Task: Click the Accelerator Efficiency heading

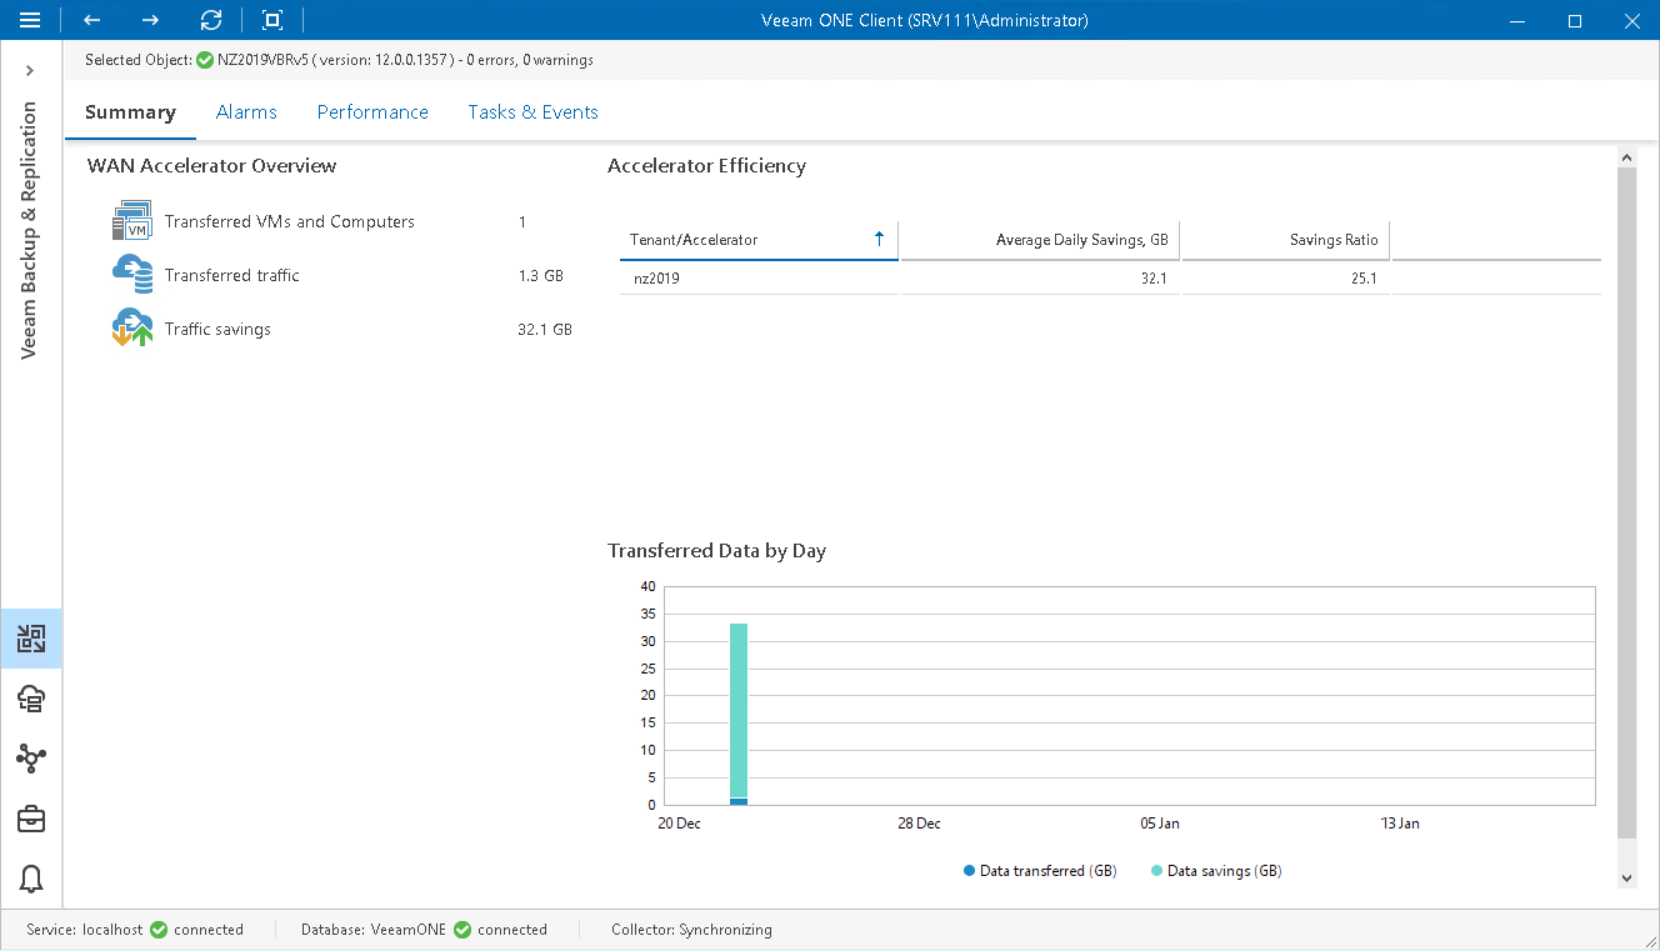Action: tap(707, 166)
